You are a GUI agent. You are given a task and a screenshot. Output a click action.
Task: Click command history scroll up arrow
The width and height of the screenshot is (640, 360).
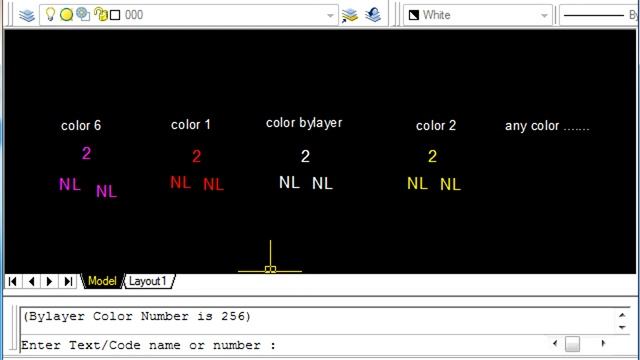click(622, 315)
